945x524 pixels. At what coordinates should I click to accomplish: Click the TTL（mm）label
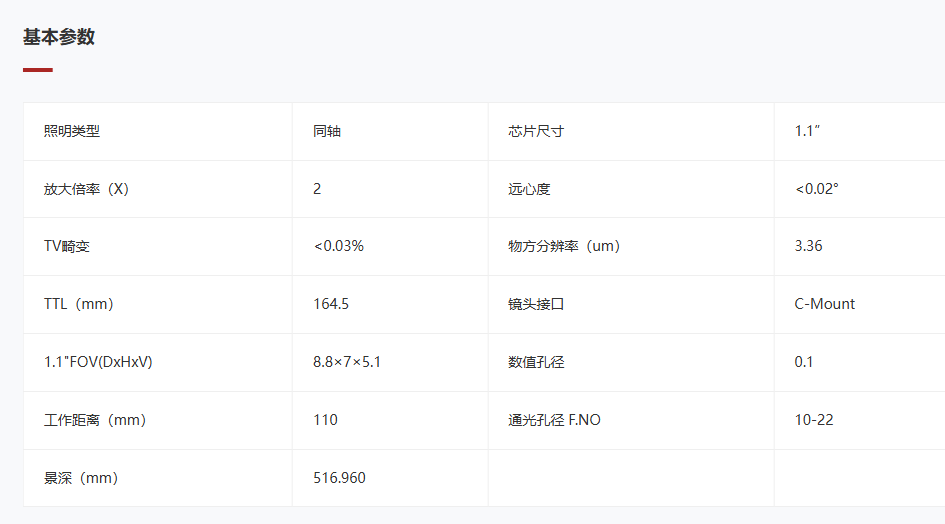click(x=78, y=304)
